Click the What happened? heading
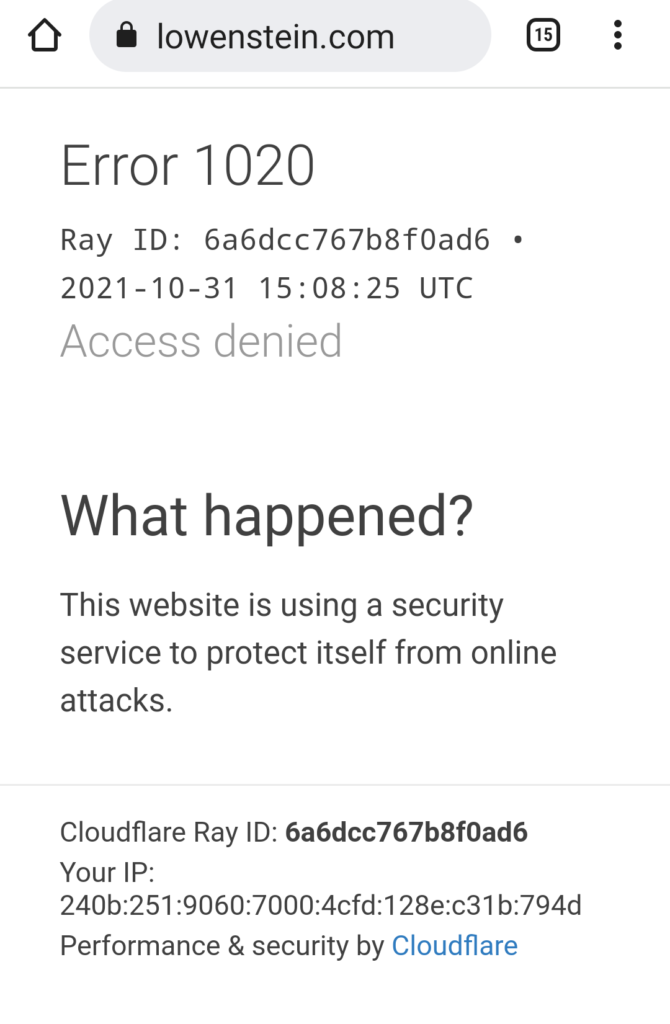The width and height of the screenshot is (670, 1024). tap(266, 517)
